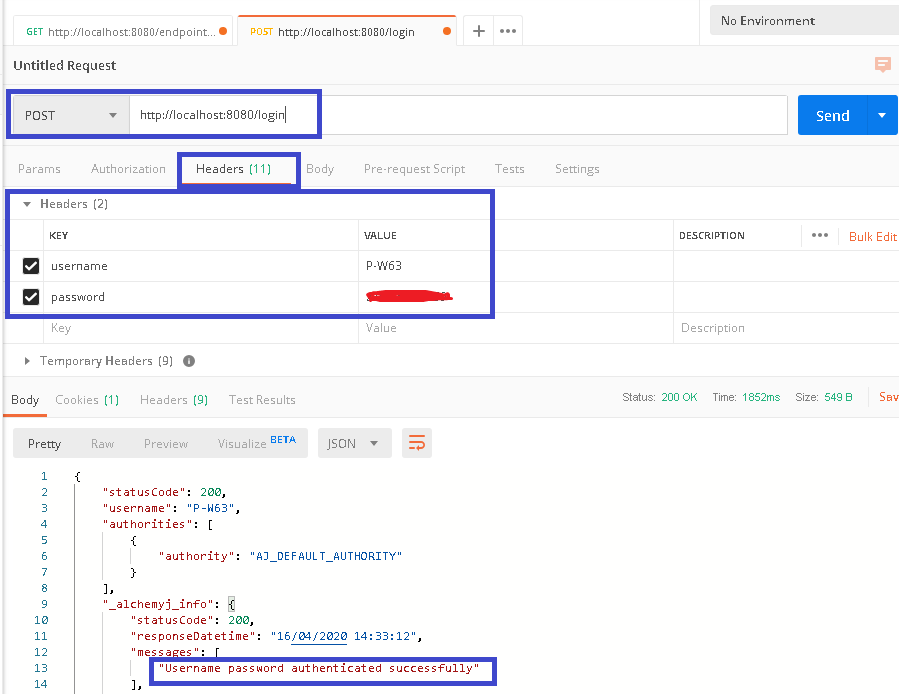This screenshot has width=899, height=694.
Task: Click the 1852ms response time value
Action: tap(761, 397)
